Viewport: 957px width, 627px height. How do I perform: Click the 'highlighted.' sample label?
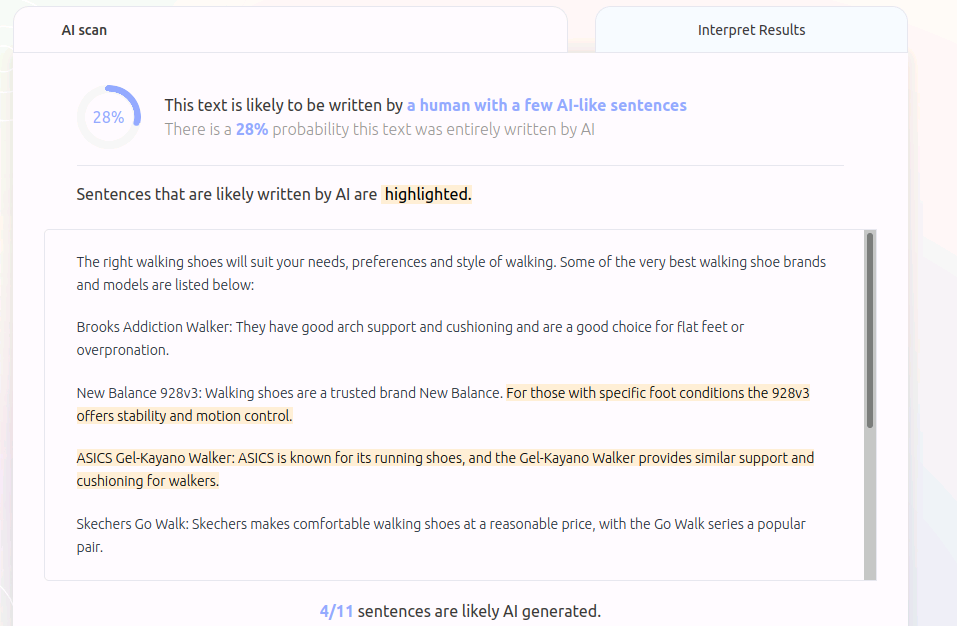tap(427, 194)
